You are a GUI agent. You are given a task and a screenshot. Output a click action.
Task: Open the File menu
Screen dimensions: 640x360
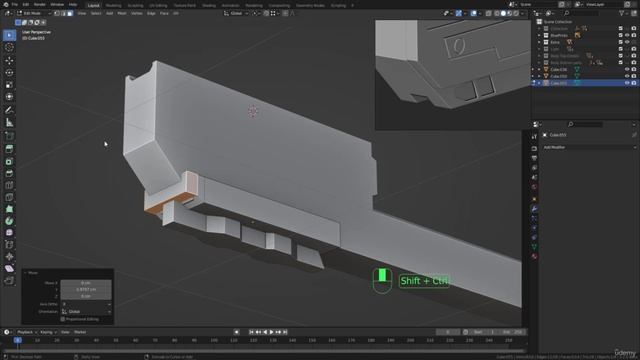[15, 4]
